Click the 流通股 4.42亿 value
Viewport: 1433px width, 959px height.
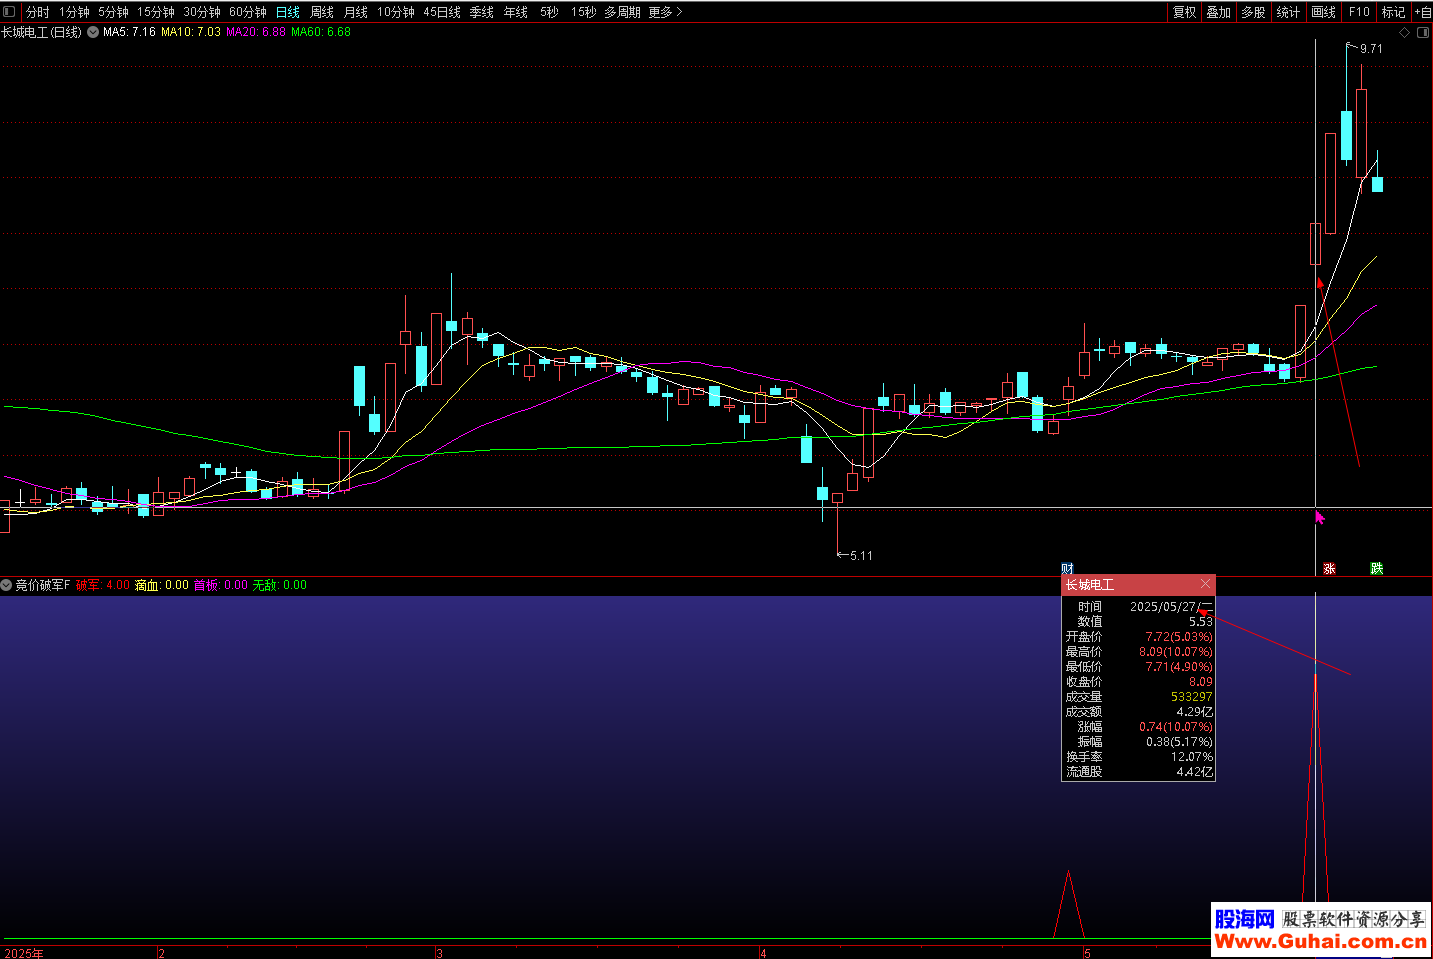click(x=1194, y=772)
